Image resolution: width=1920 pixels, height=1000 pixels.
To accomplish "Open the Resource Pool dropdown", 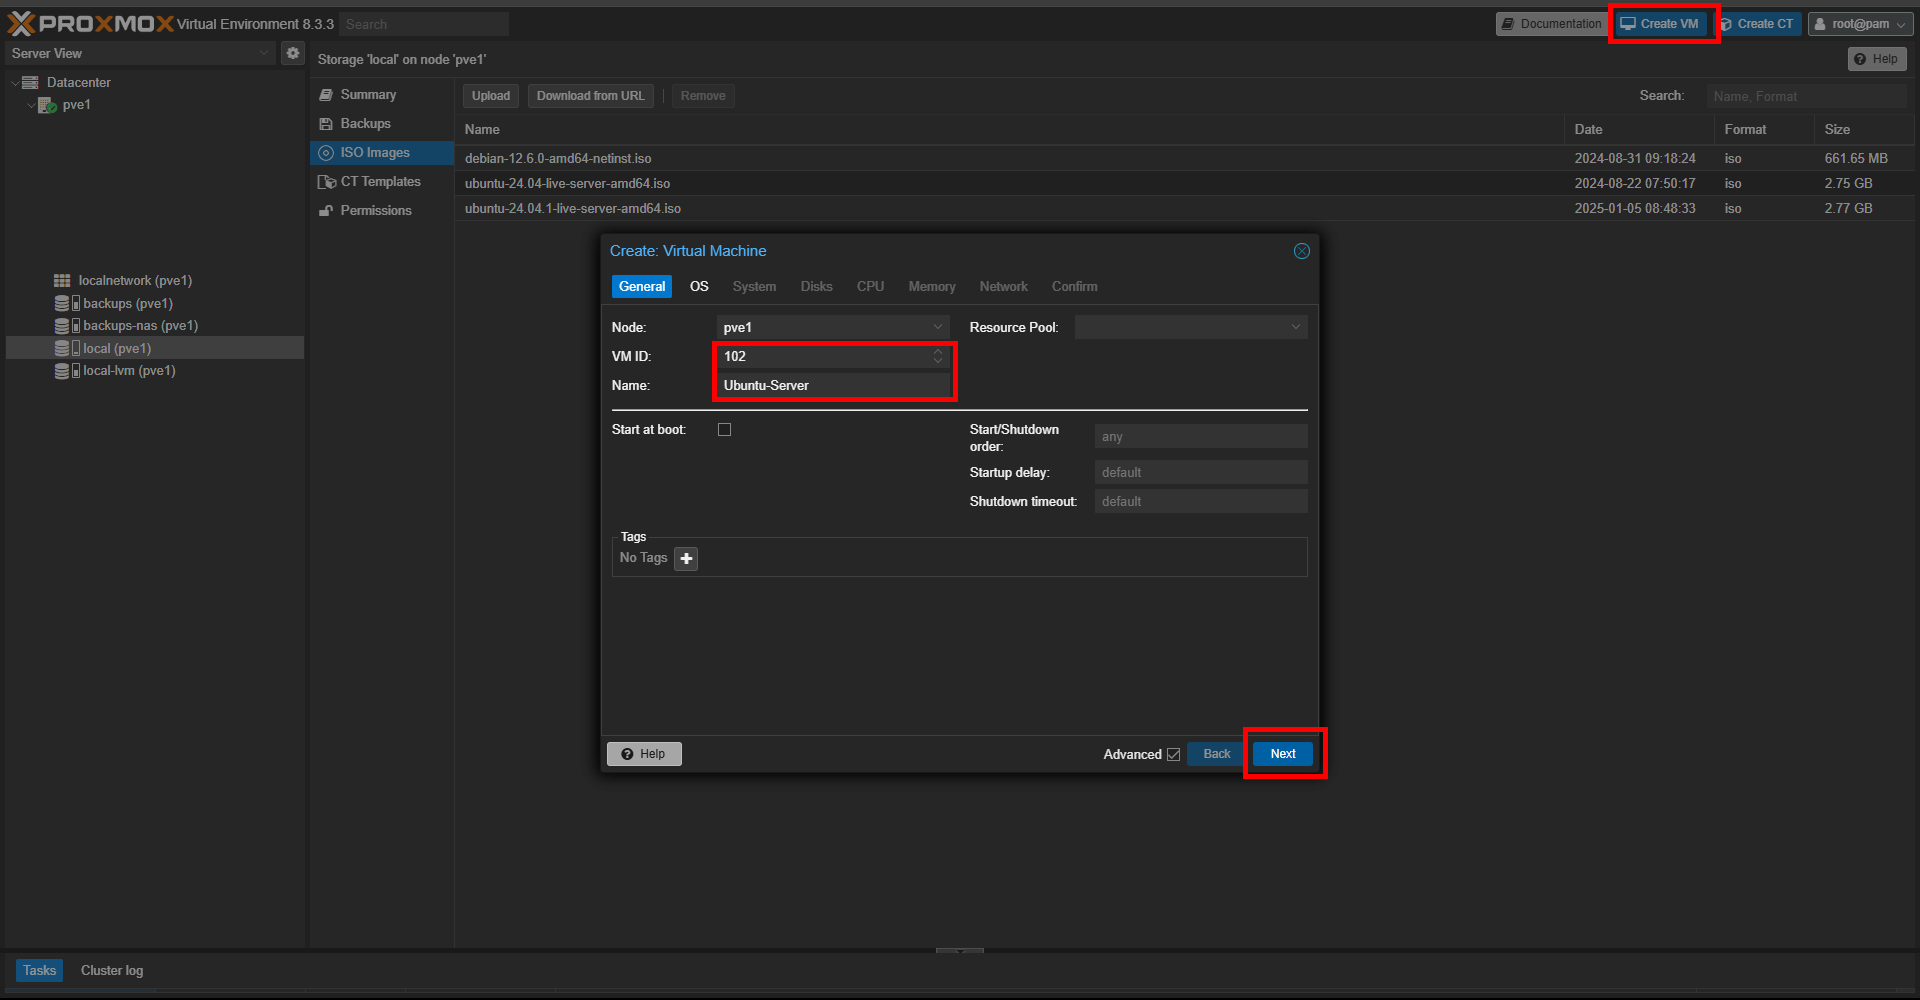I will 1191,327.
